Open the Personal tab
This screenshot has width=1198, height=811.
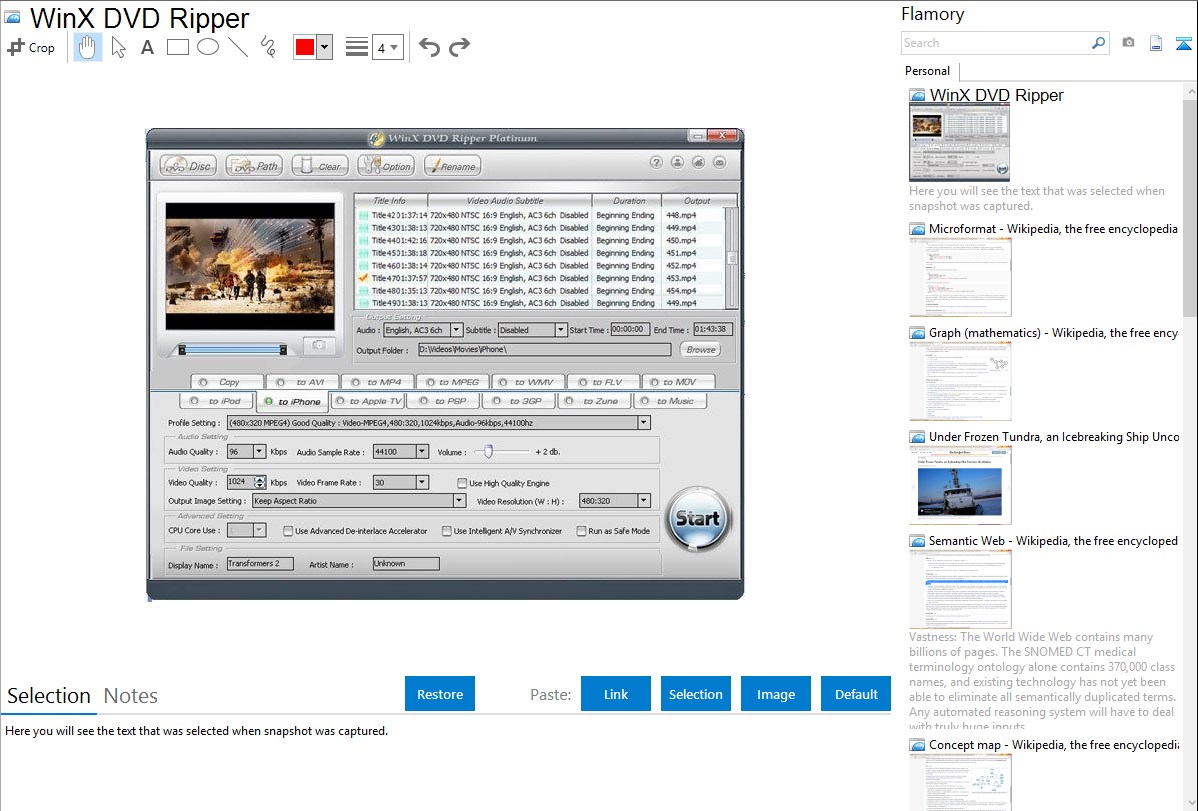pos(928,71)
